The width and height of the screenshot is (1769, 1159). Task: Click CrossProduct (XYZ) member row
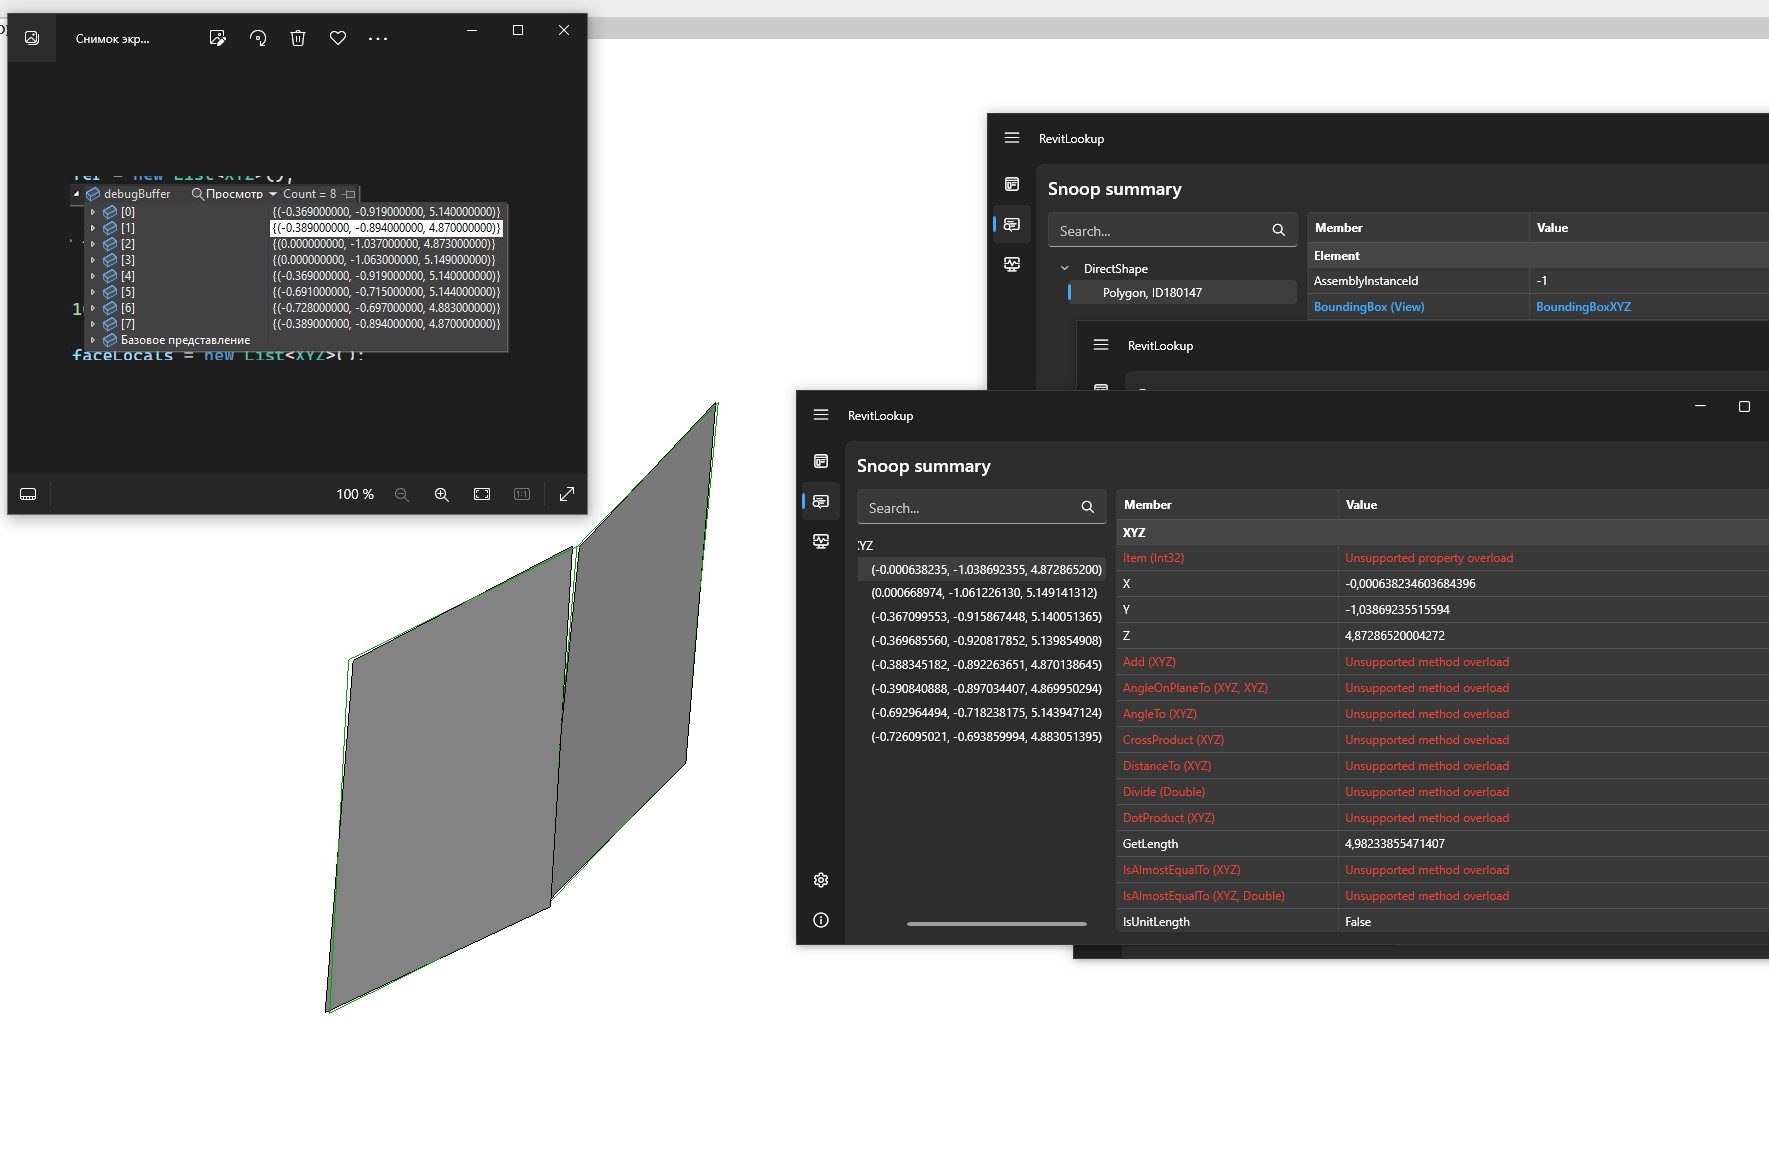tap(1442, 740)
